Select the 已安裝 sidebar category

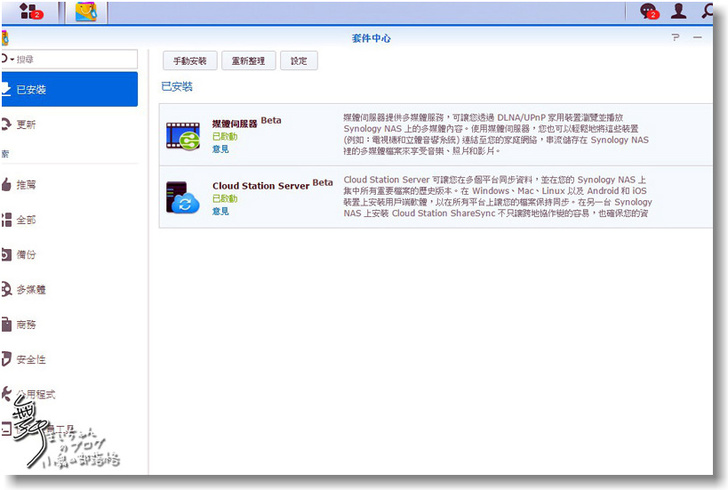pyautogui.click(x=68, y=90)
